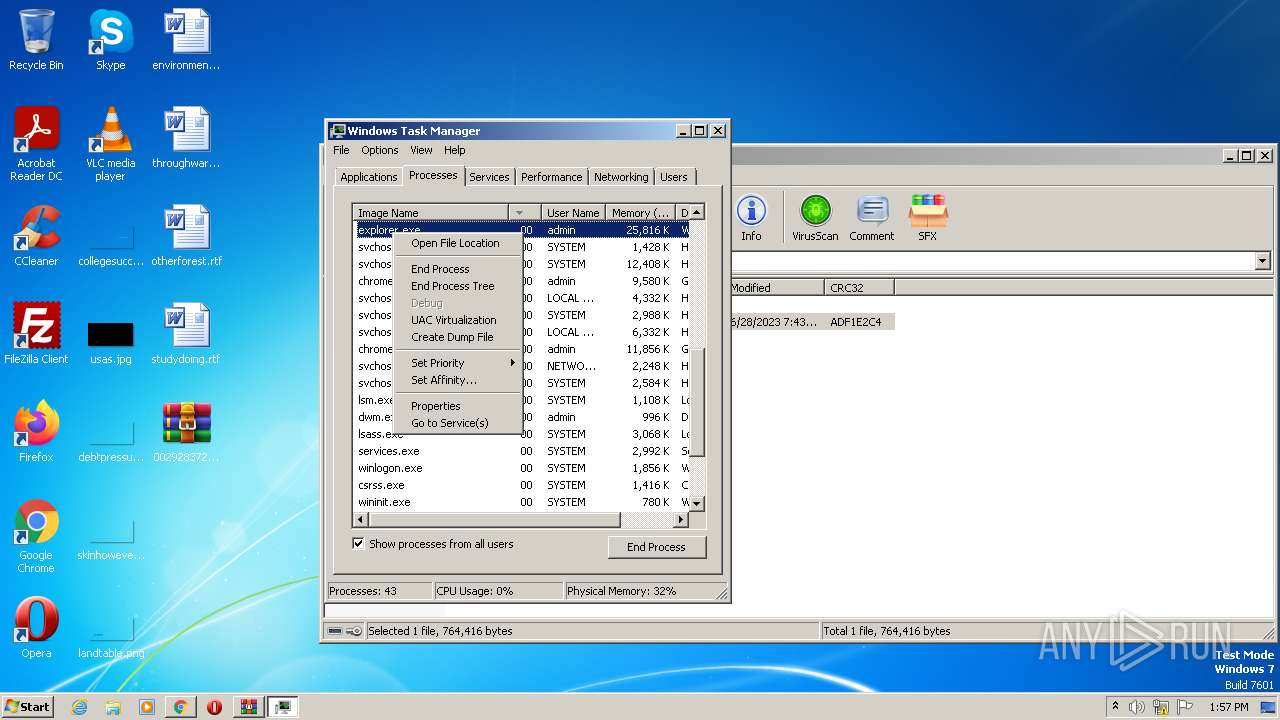Click the SFX icon in WinRAR toolbar

tap(928, 219)
